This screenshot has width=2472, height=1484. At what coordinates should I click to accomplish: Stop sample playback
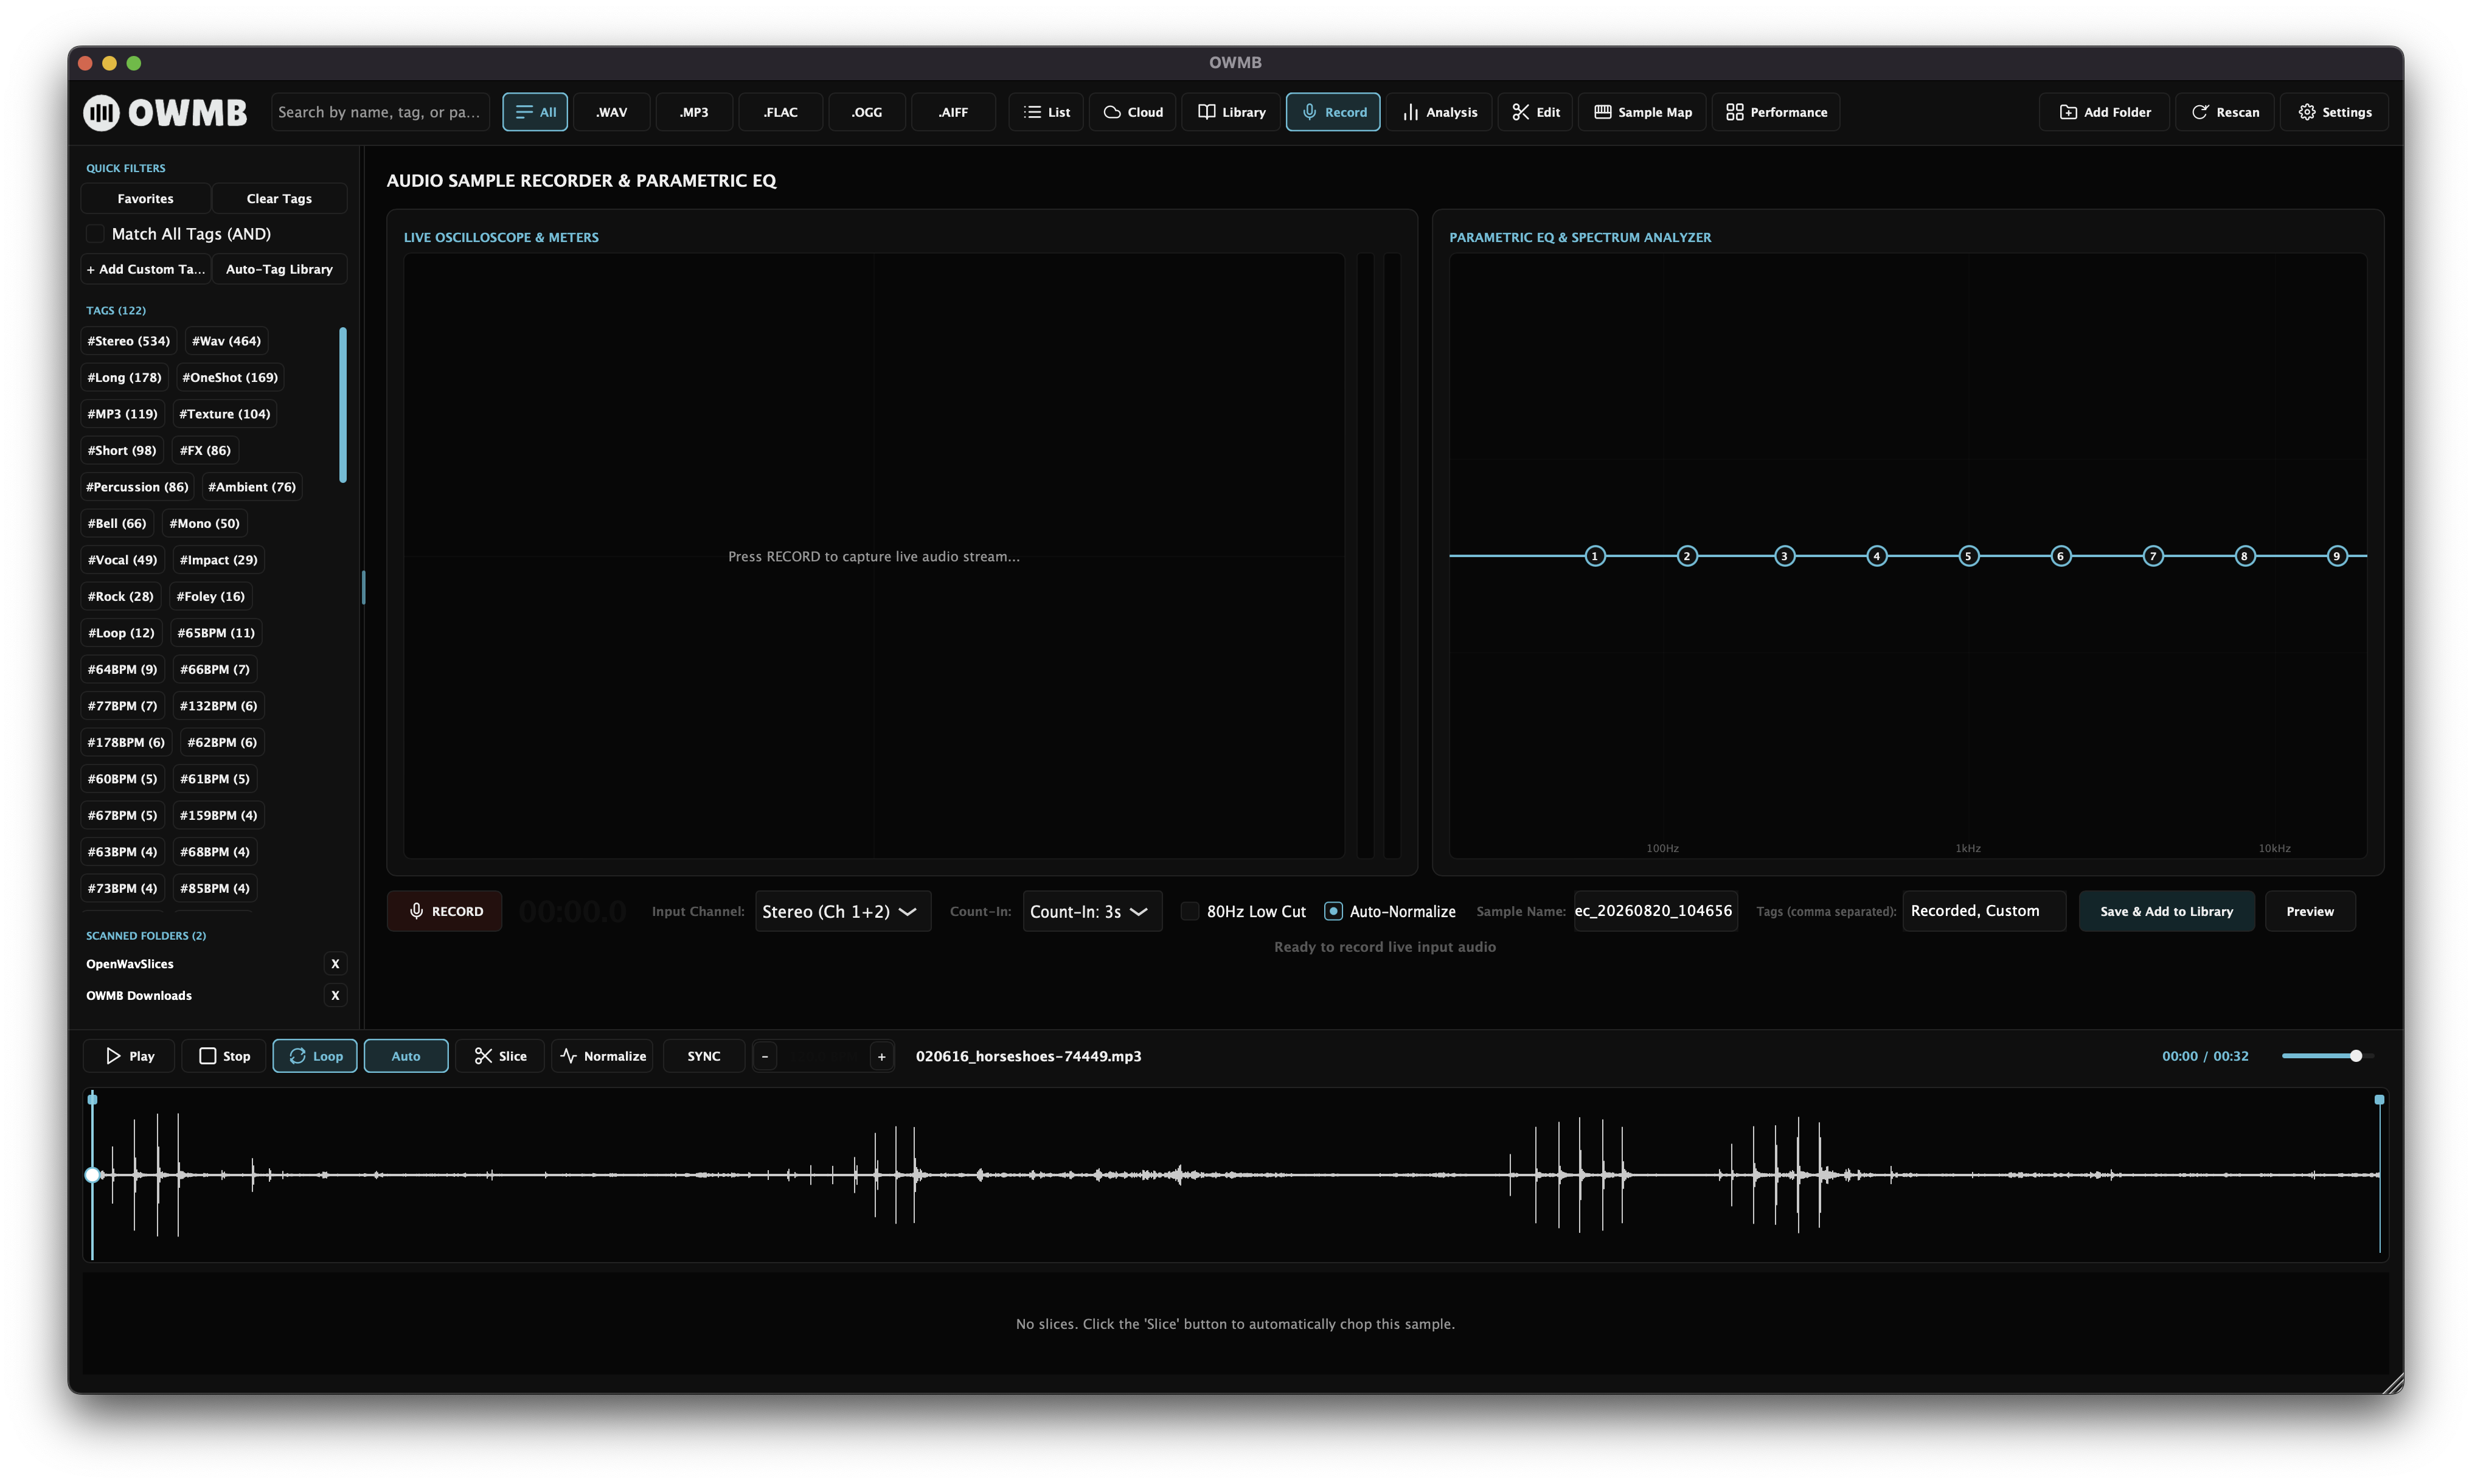224,1056
